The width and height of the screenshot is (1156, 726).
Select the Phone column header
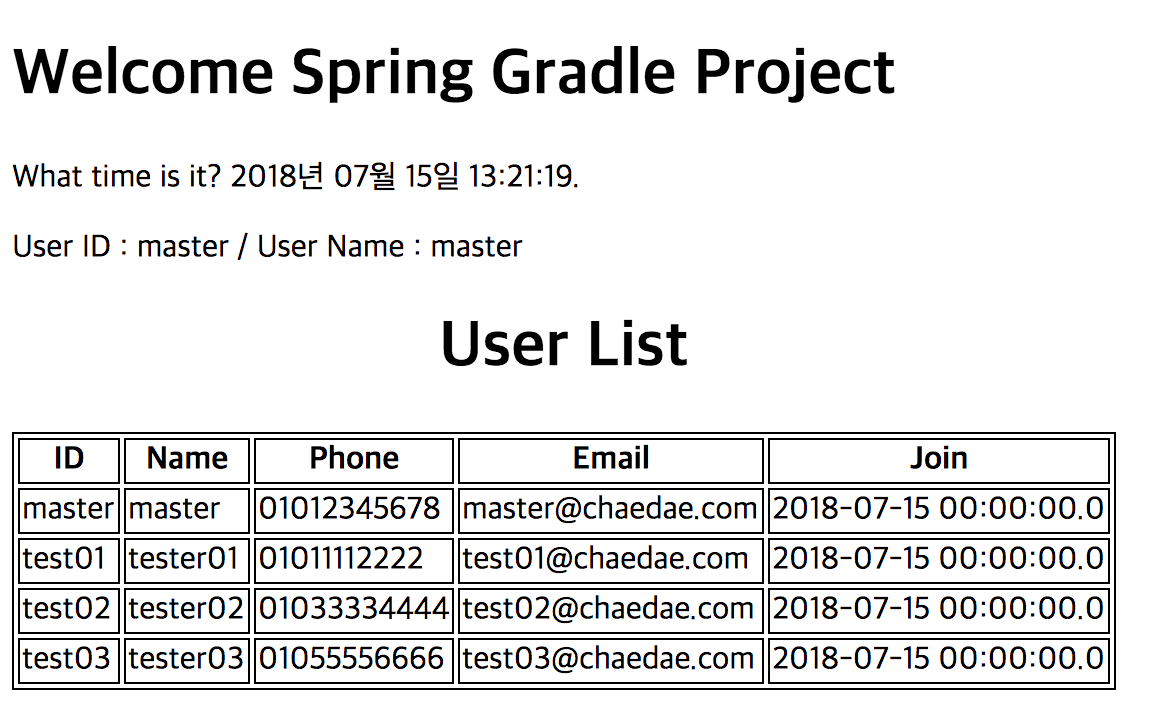coord(354,459)
